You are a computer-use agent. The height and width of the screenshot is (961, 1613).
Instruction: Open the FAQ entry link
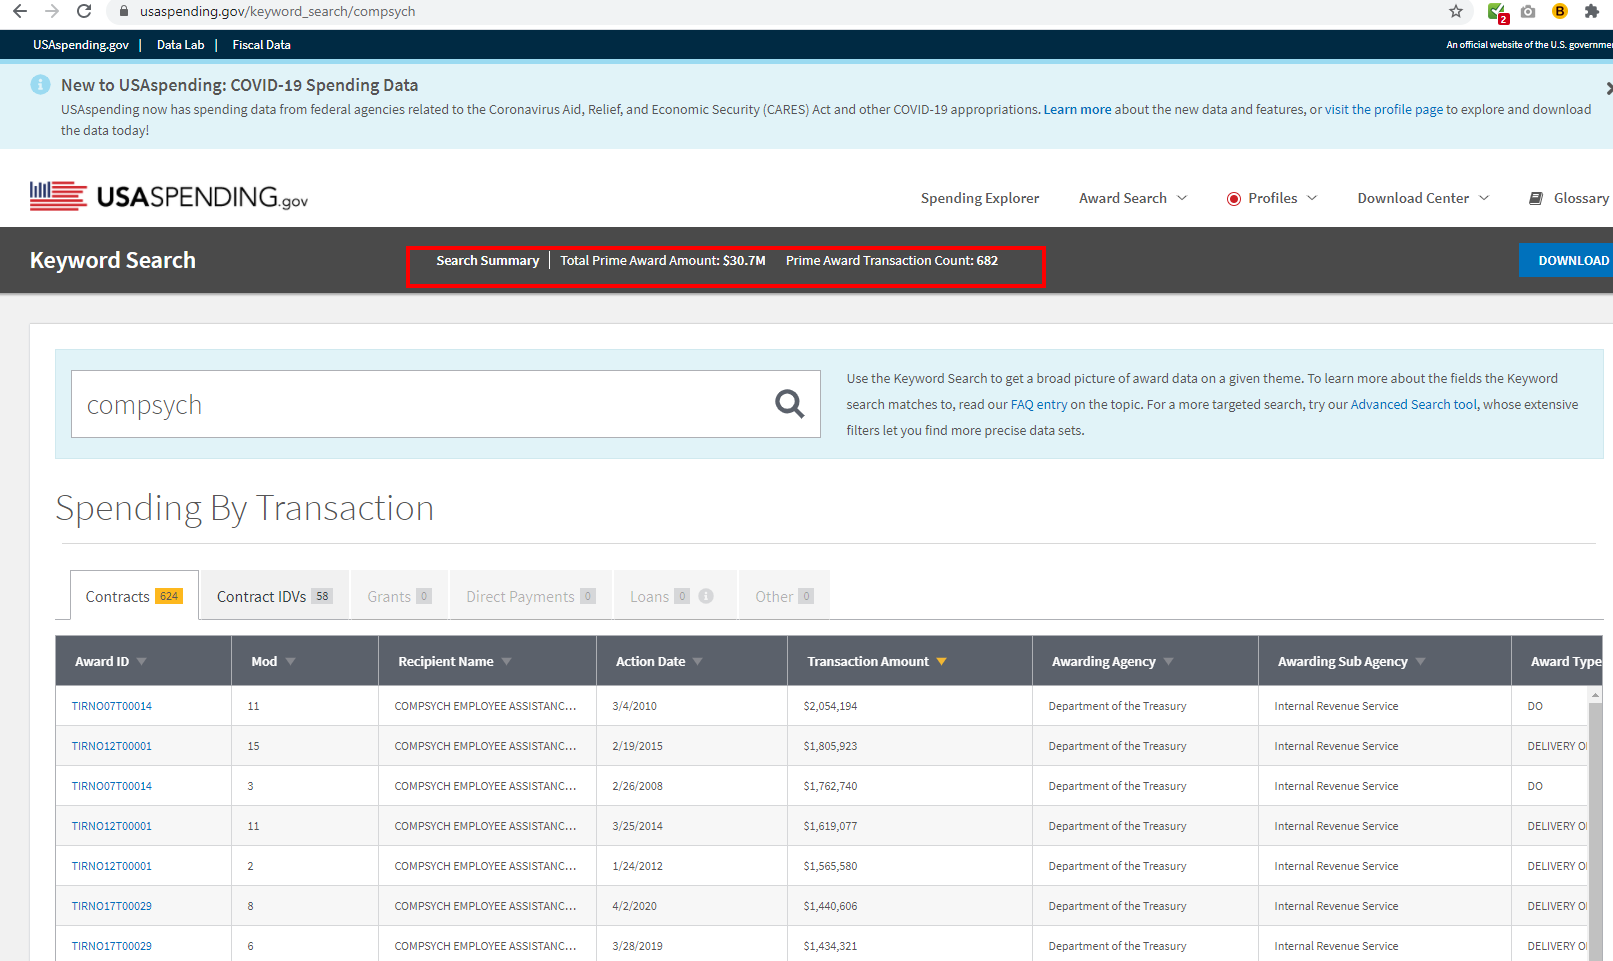coord(1039,405)
